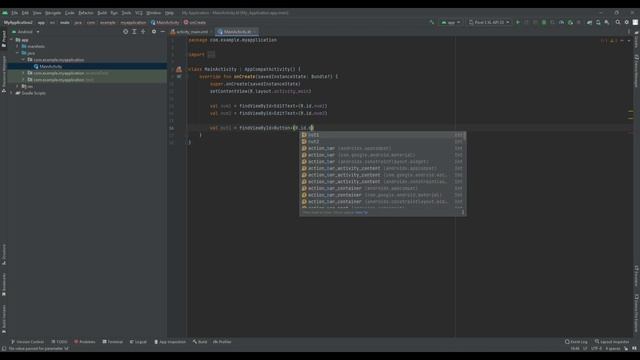Viewport: 640px width, 360px height.
Task: Open the Profiler tool window
Action: pos(222,342)
